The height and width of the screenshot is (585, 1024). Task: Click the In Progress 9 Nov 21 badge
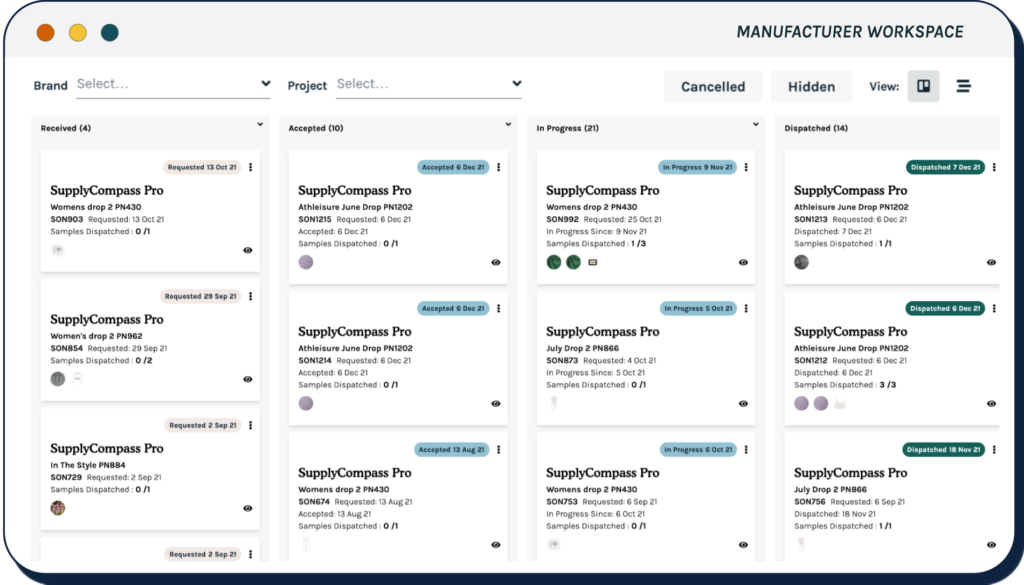pyautogui.click(x=697, y=167)
